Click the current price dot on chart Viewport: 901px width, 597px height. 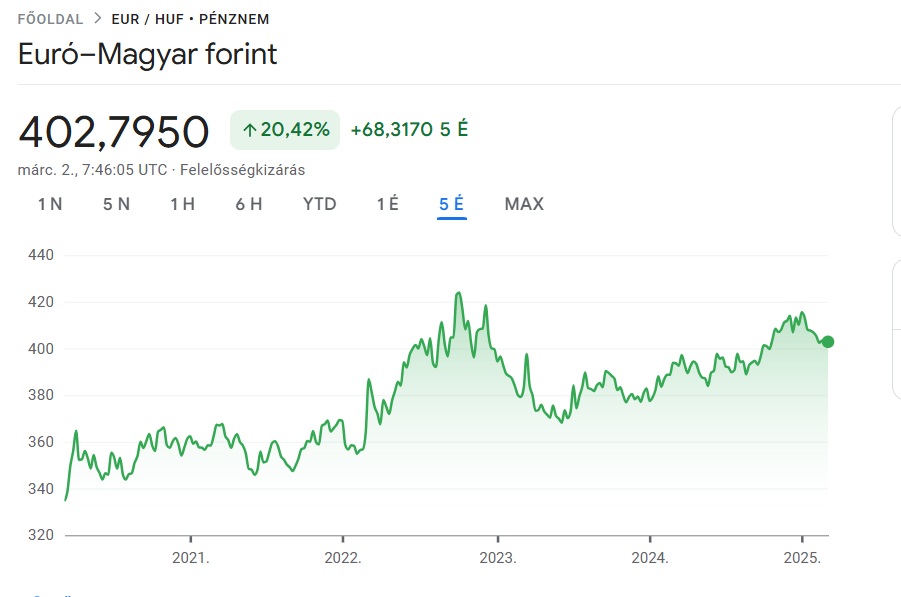point(827,342)
